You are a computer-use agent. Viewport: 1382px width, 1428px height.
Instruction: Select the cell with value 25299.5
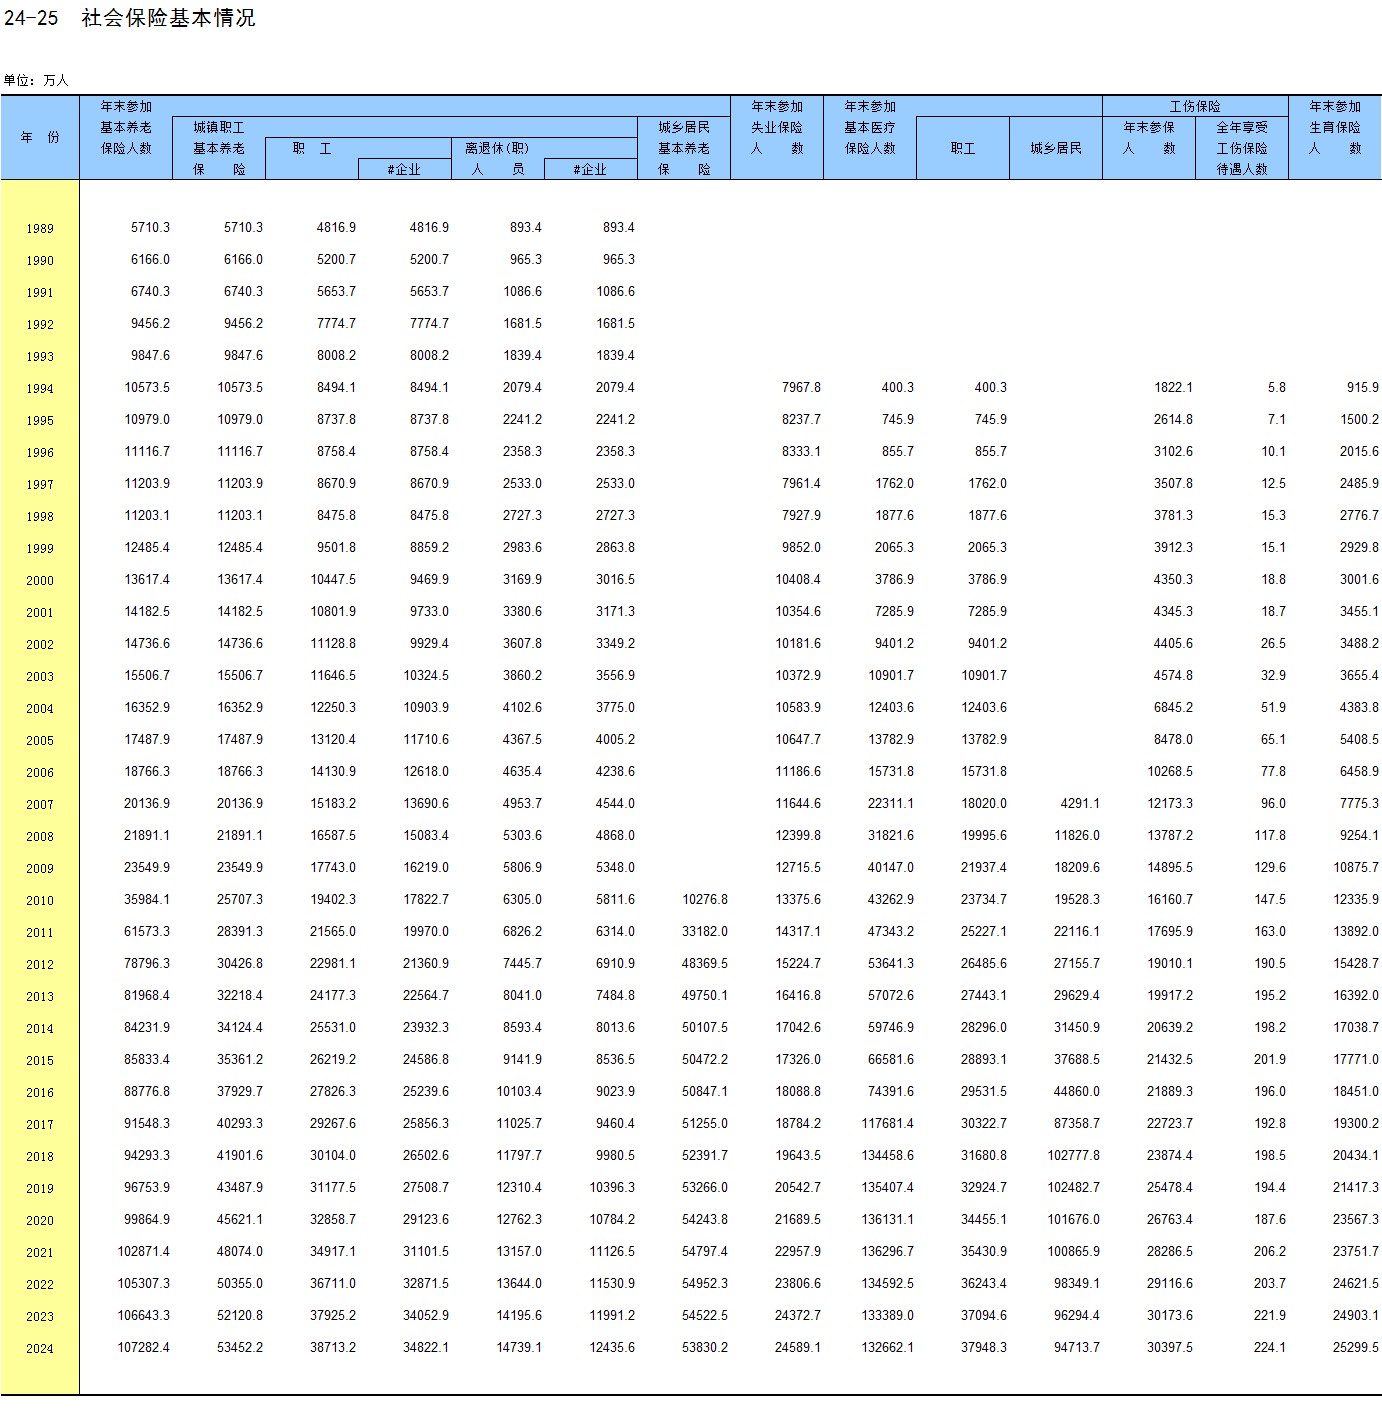pos(1355,1348)
